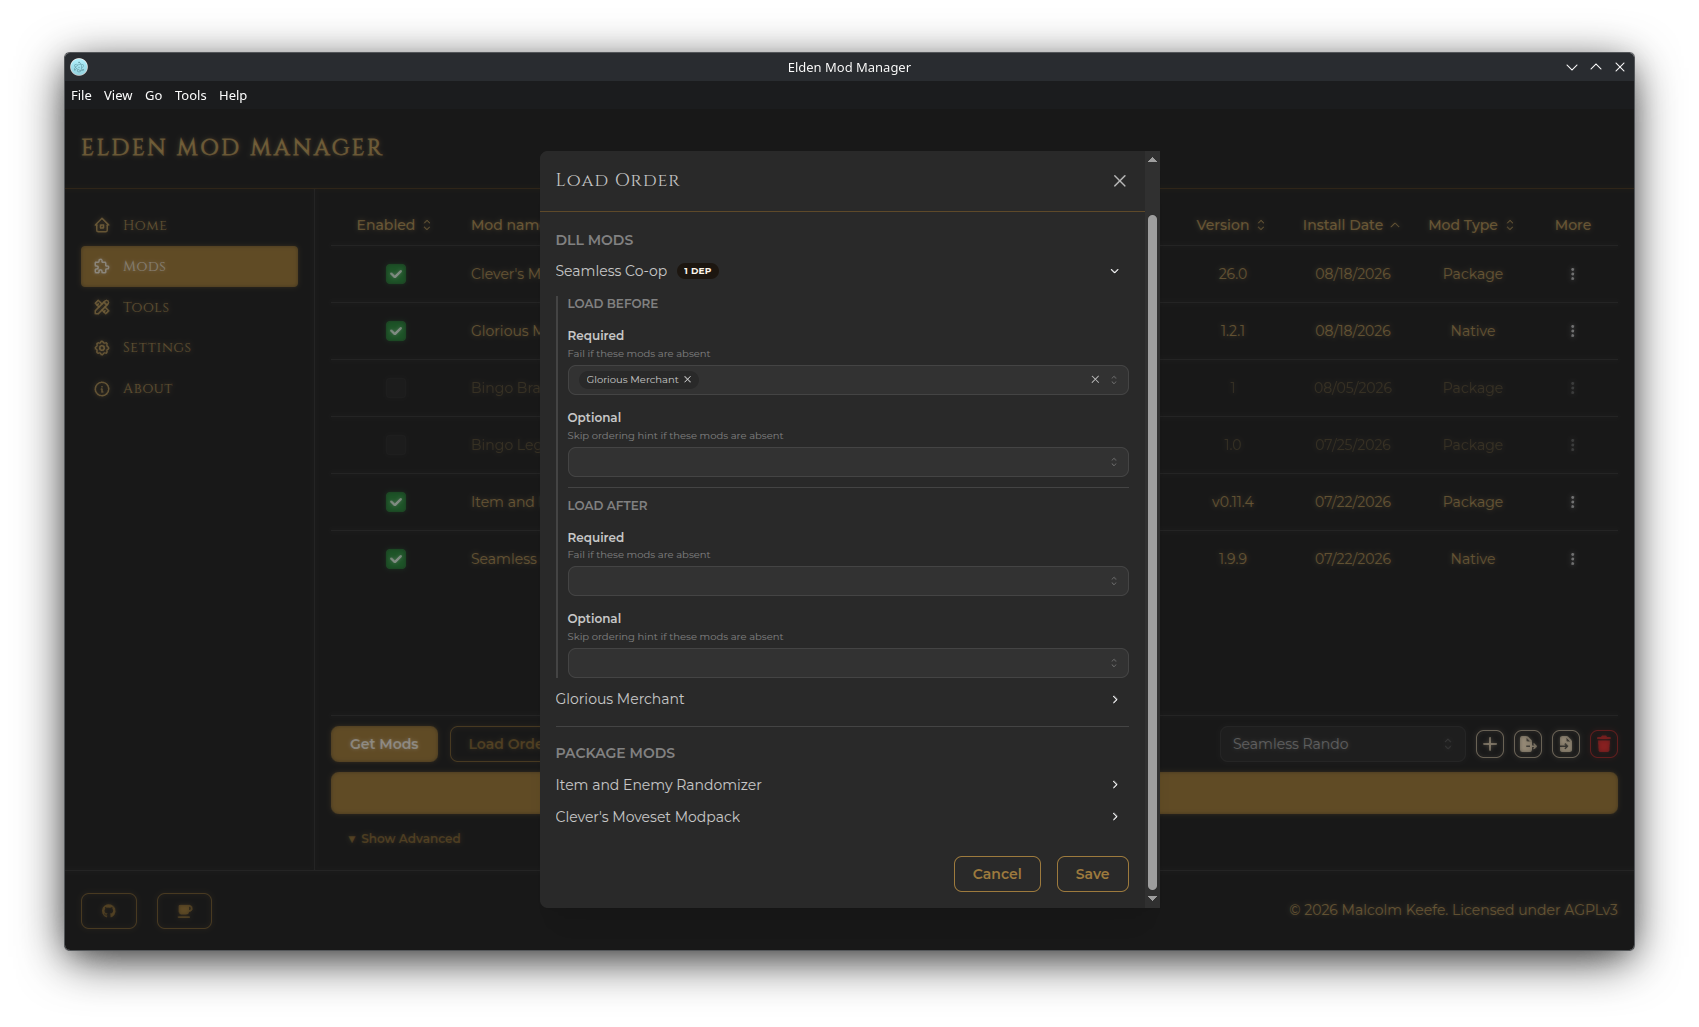
Task: Click version cell v0.11.4
Action: pos(1232,502)
